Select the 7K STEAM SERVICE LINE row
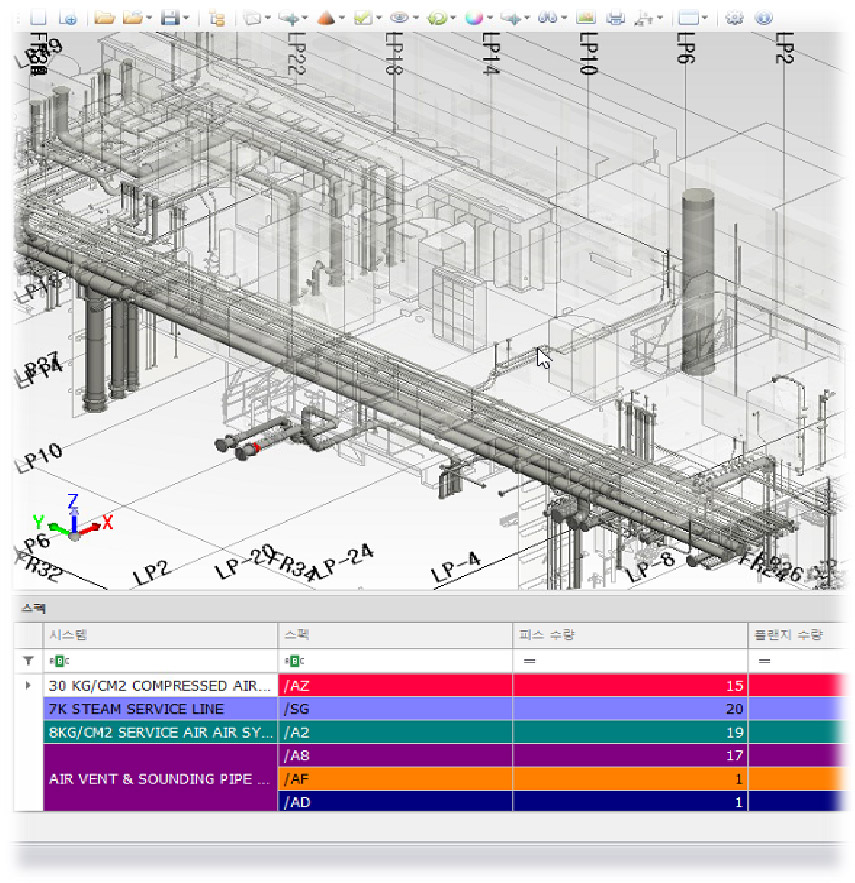Screen dimensions: 855x883 tap(160, 709)
